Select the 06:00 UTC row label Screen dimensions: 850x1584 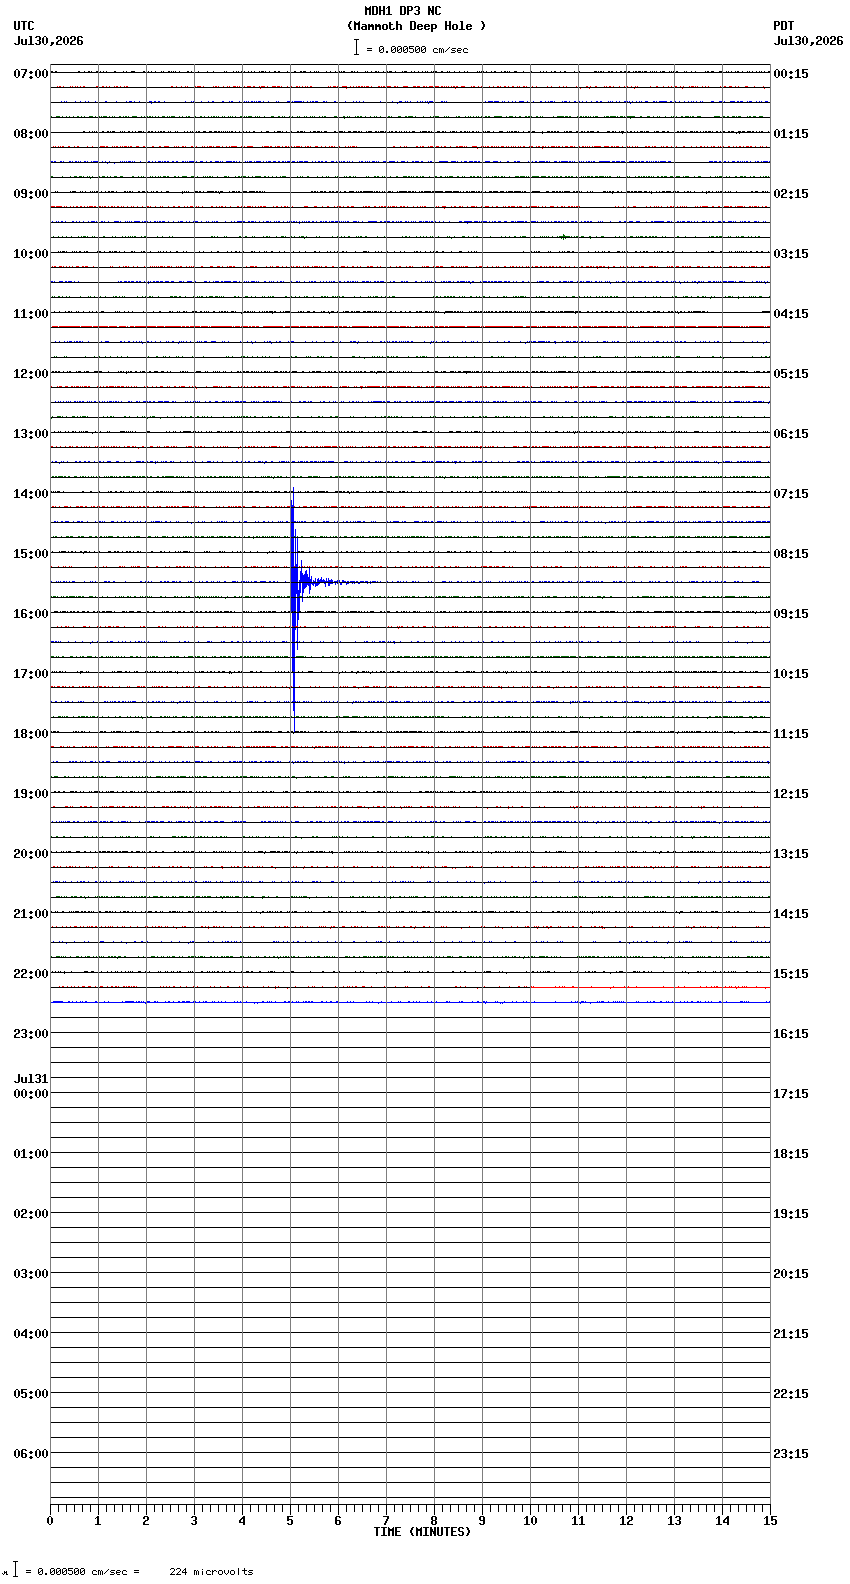pyautogui.click(x=31, y=1454)
